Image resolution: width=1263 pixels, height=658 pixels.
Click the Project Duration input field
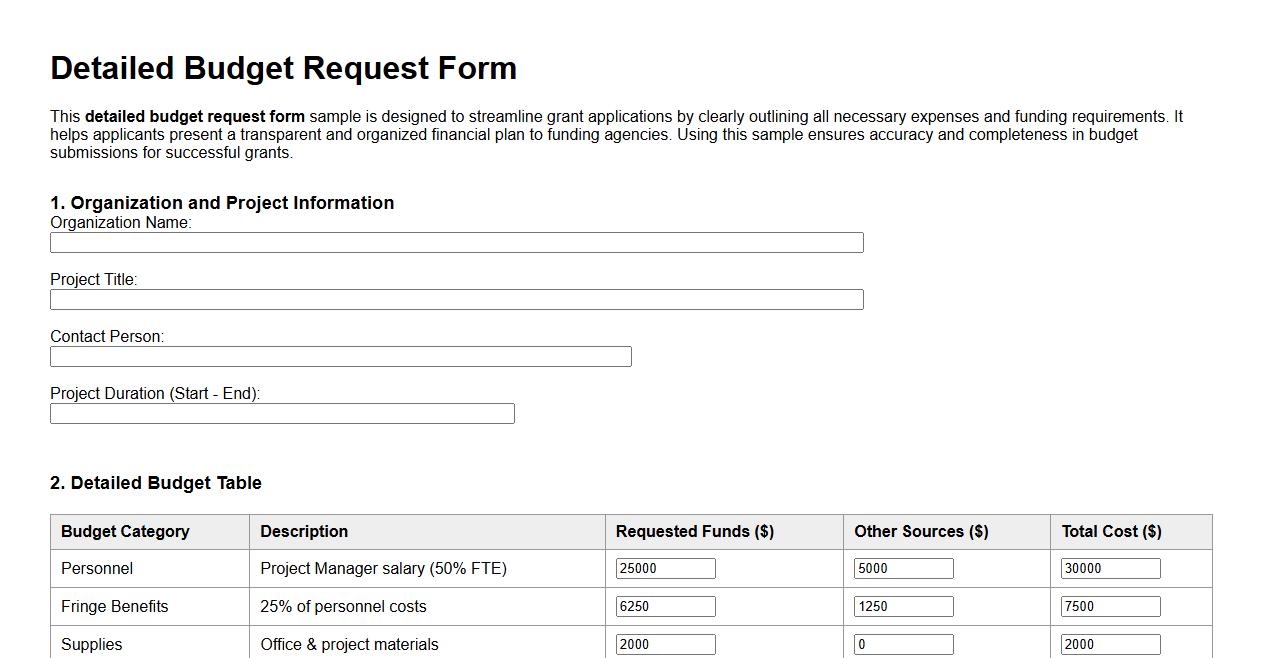pyautogui.click(x=282, y=413)
